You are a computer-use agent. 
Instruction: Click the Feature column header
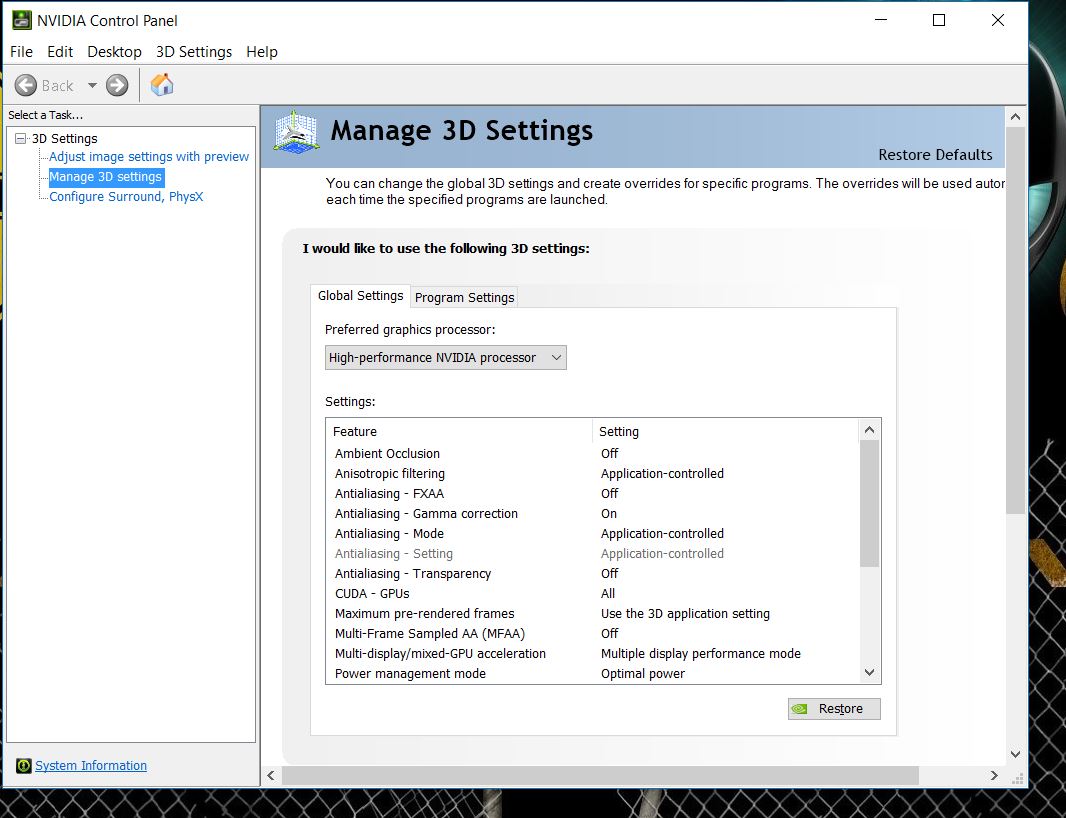(460, 432)
